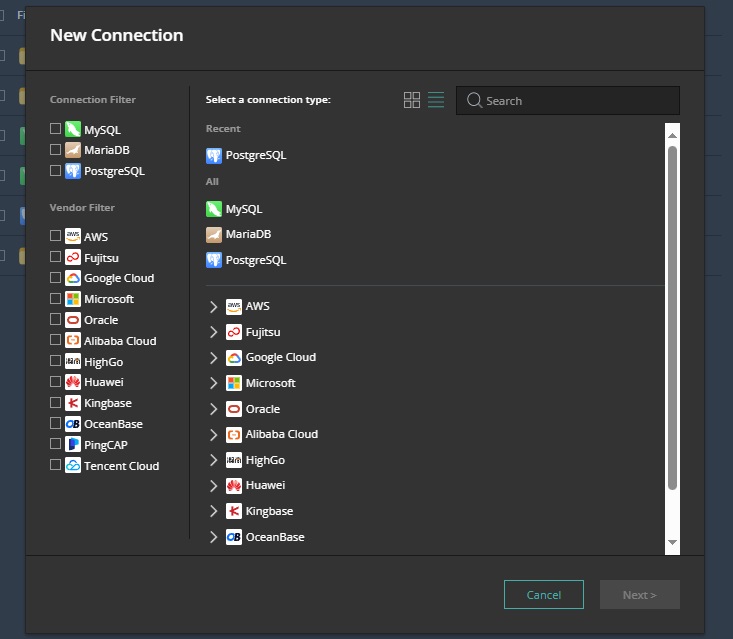The image size is (733, 639).
Task: Switch to grid view icon
Action: (x=412, y=100)
